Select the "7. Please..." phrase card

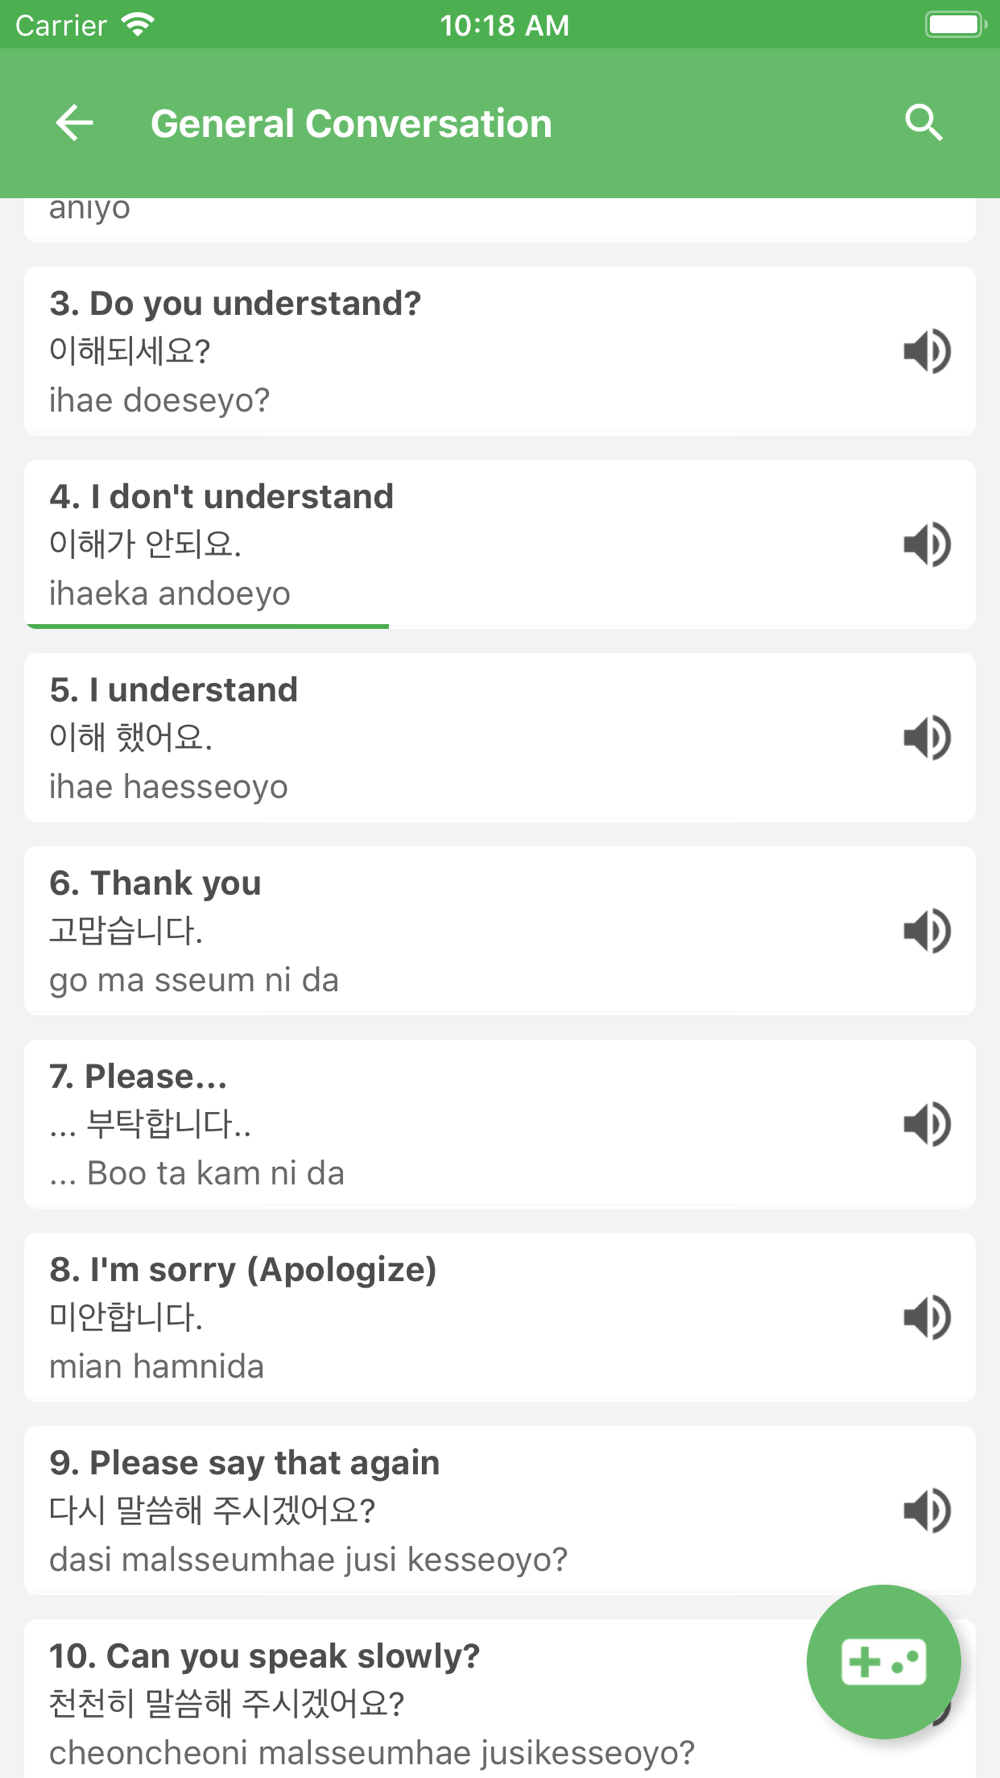[x=500, y=1124]
